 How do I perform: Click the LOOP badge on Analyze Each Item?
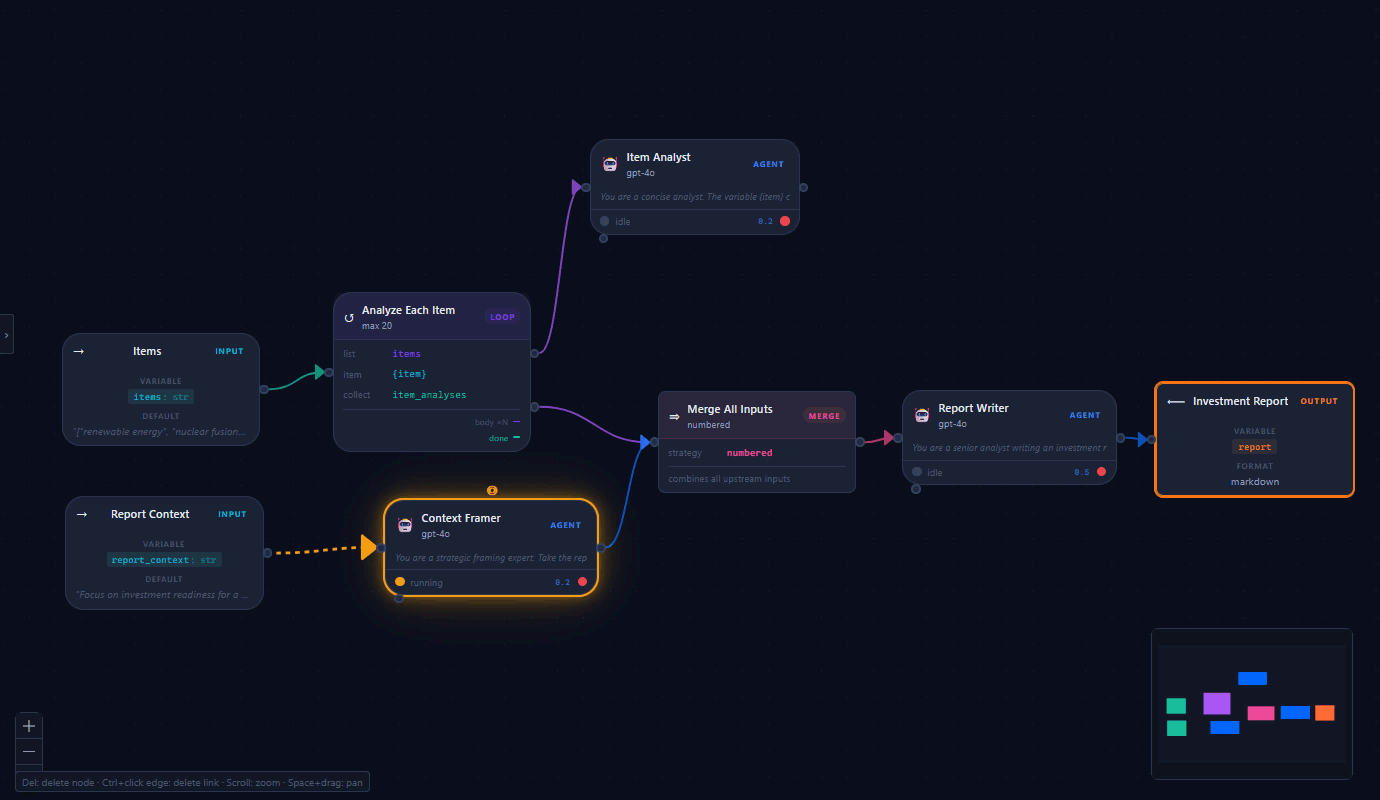(502, 316)
